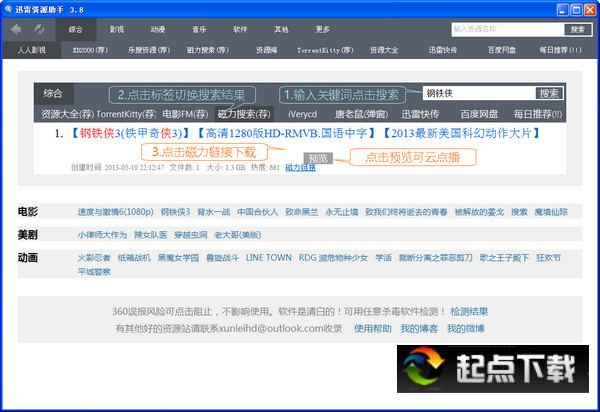Viewport: 600px width, 412px height.
Task: Click the refresh icon in the toolbar
Action: point(39,30)
